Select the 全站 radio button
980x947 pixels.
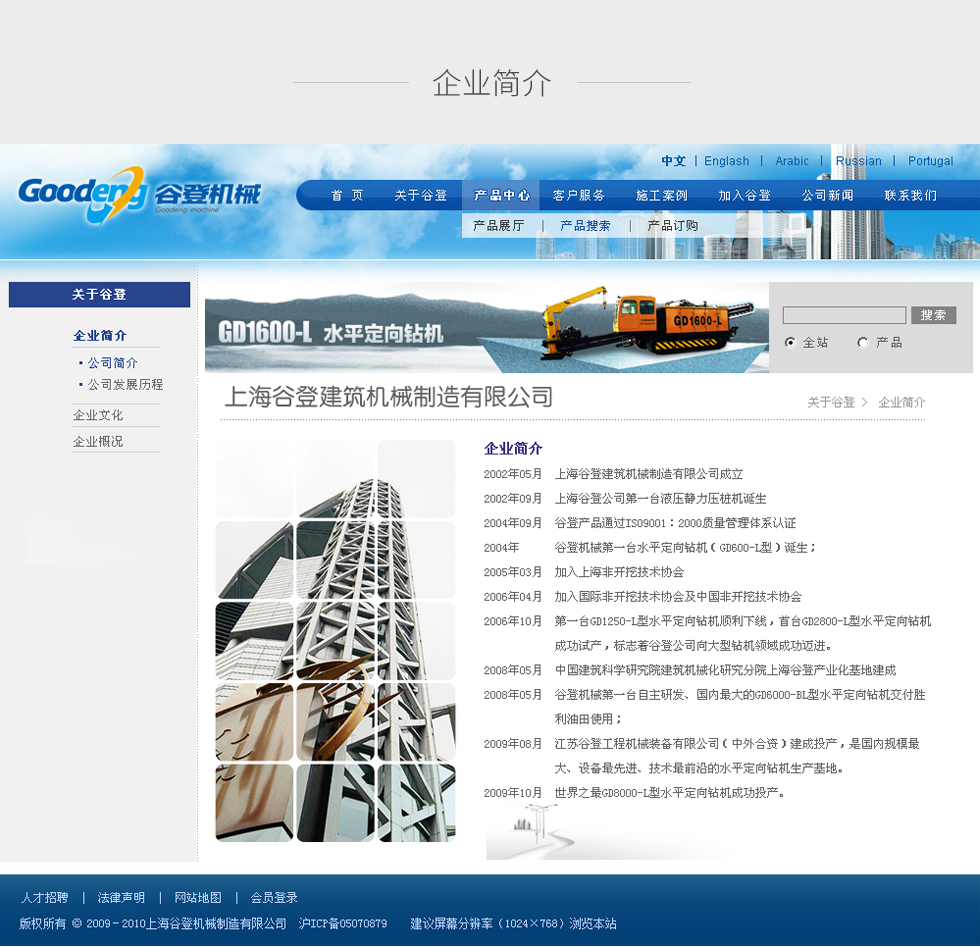tap(790, 342)
